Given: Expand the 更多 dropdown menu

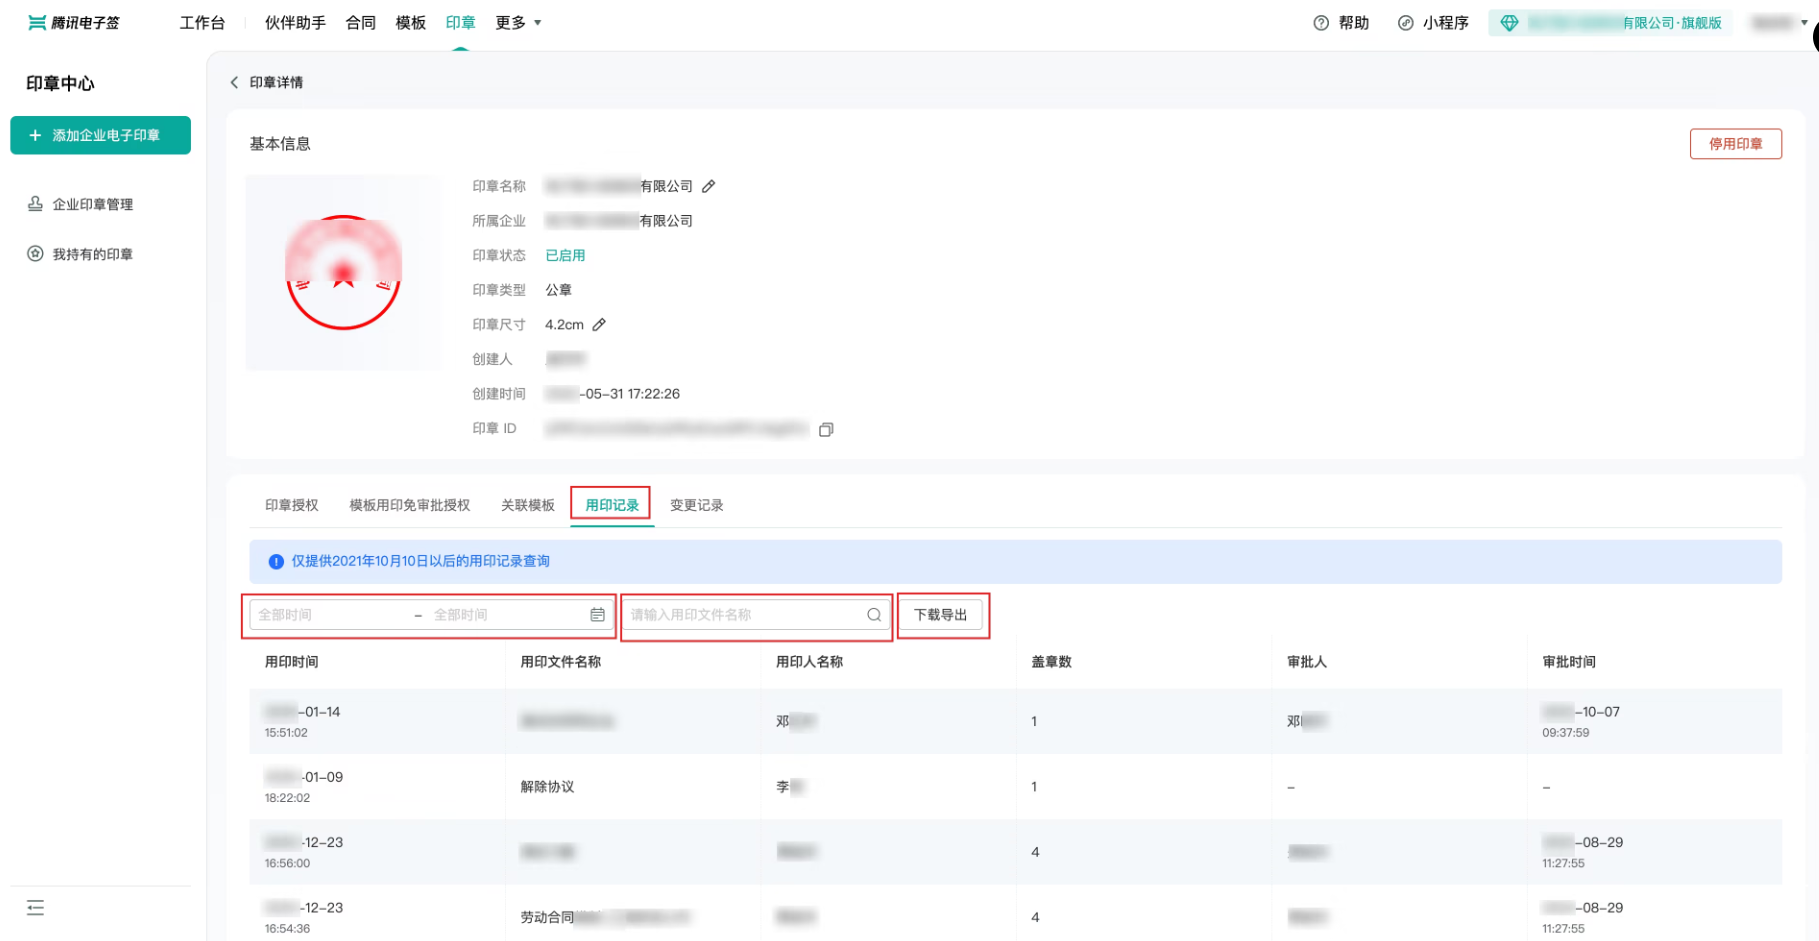Looking at the screenshot, I should 518,23.
